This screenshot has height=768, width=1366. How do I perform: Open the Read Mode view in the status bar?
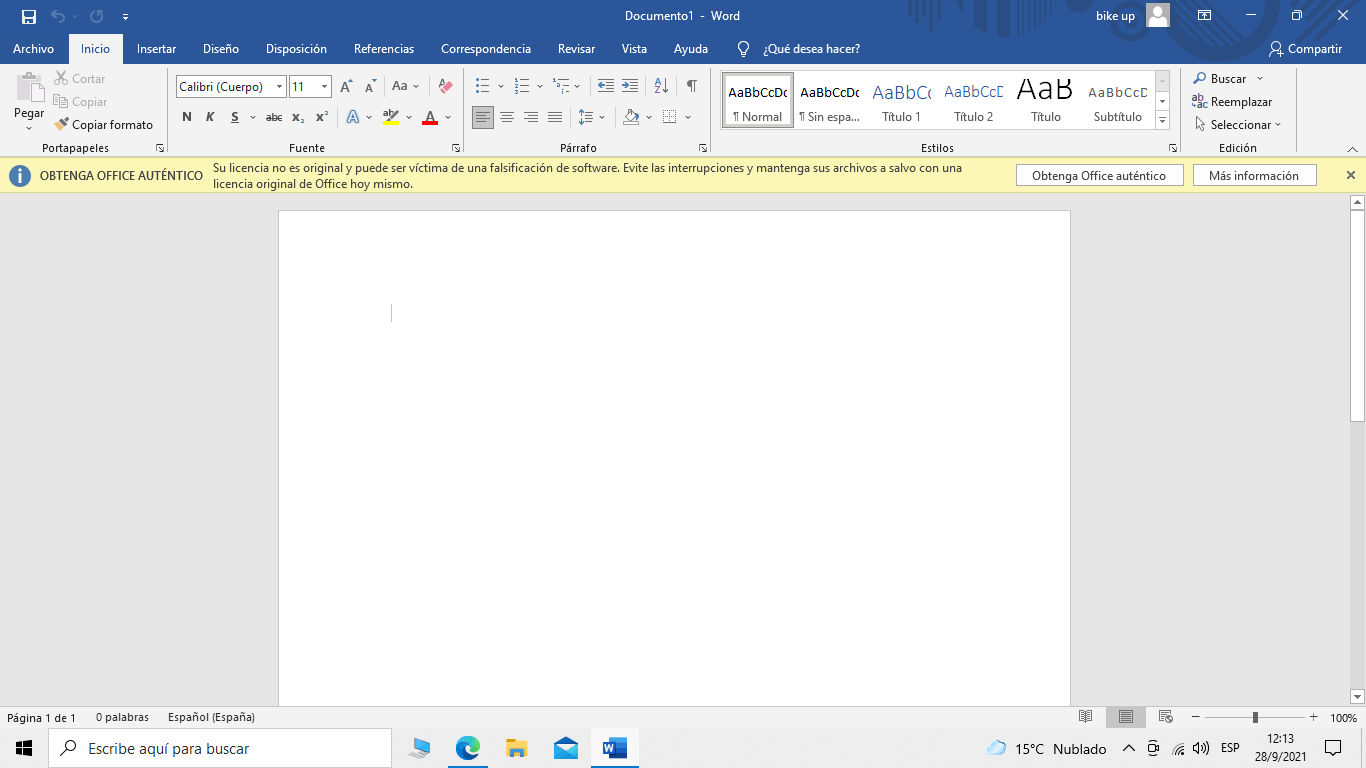[1086, 717]
